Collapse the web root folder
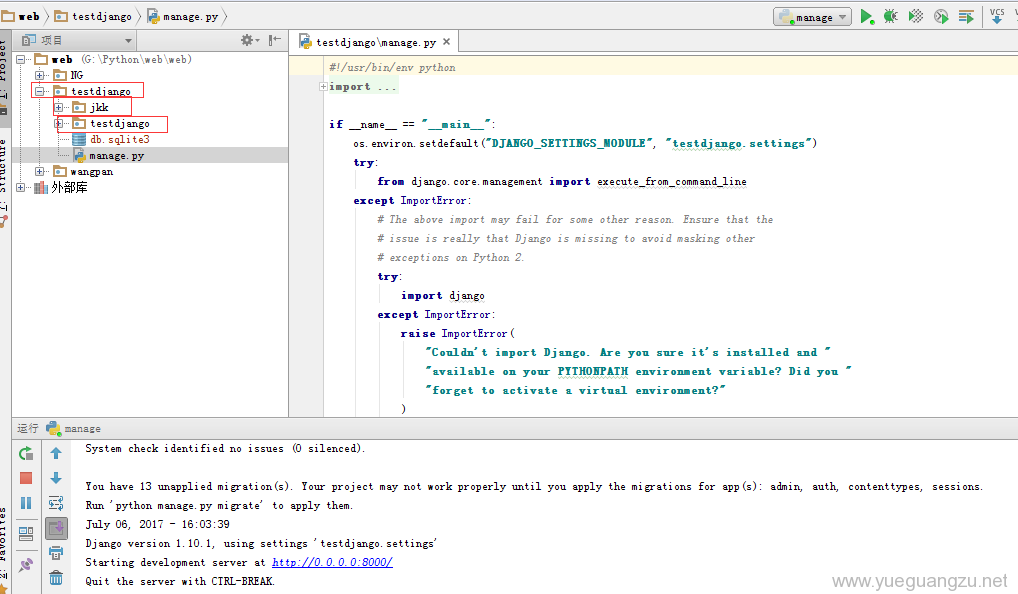The image size is (1018, 594). (21, 59)
